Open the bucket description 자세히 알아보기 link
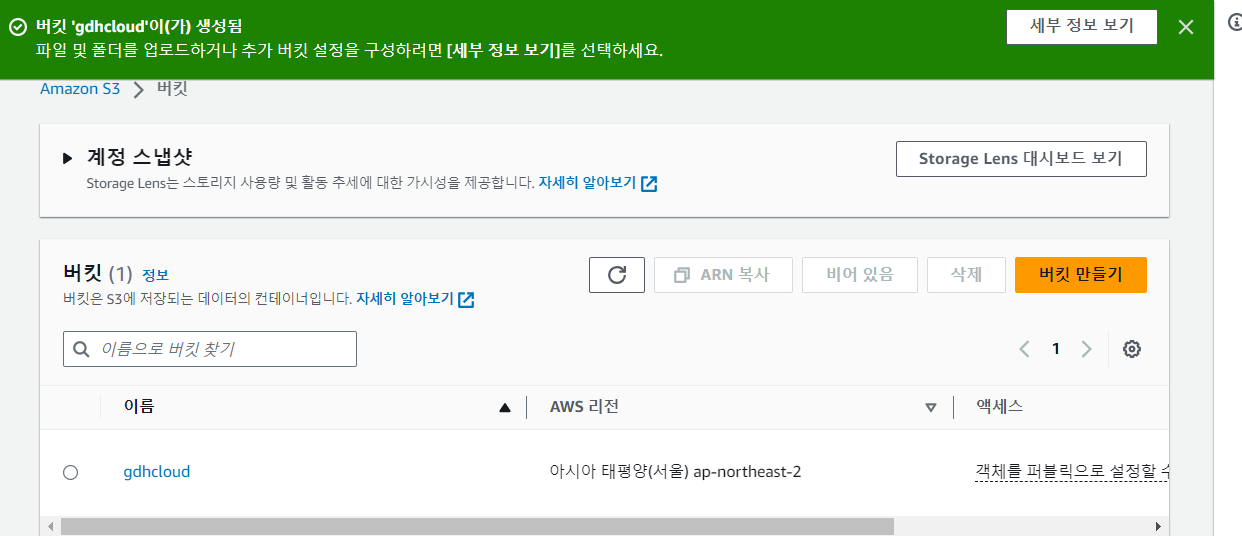The height and width of the screenshot is (536, 1242). click(405, 299)
